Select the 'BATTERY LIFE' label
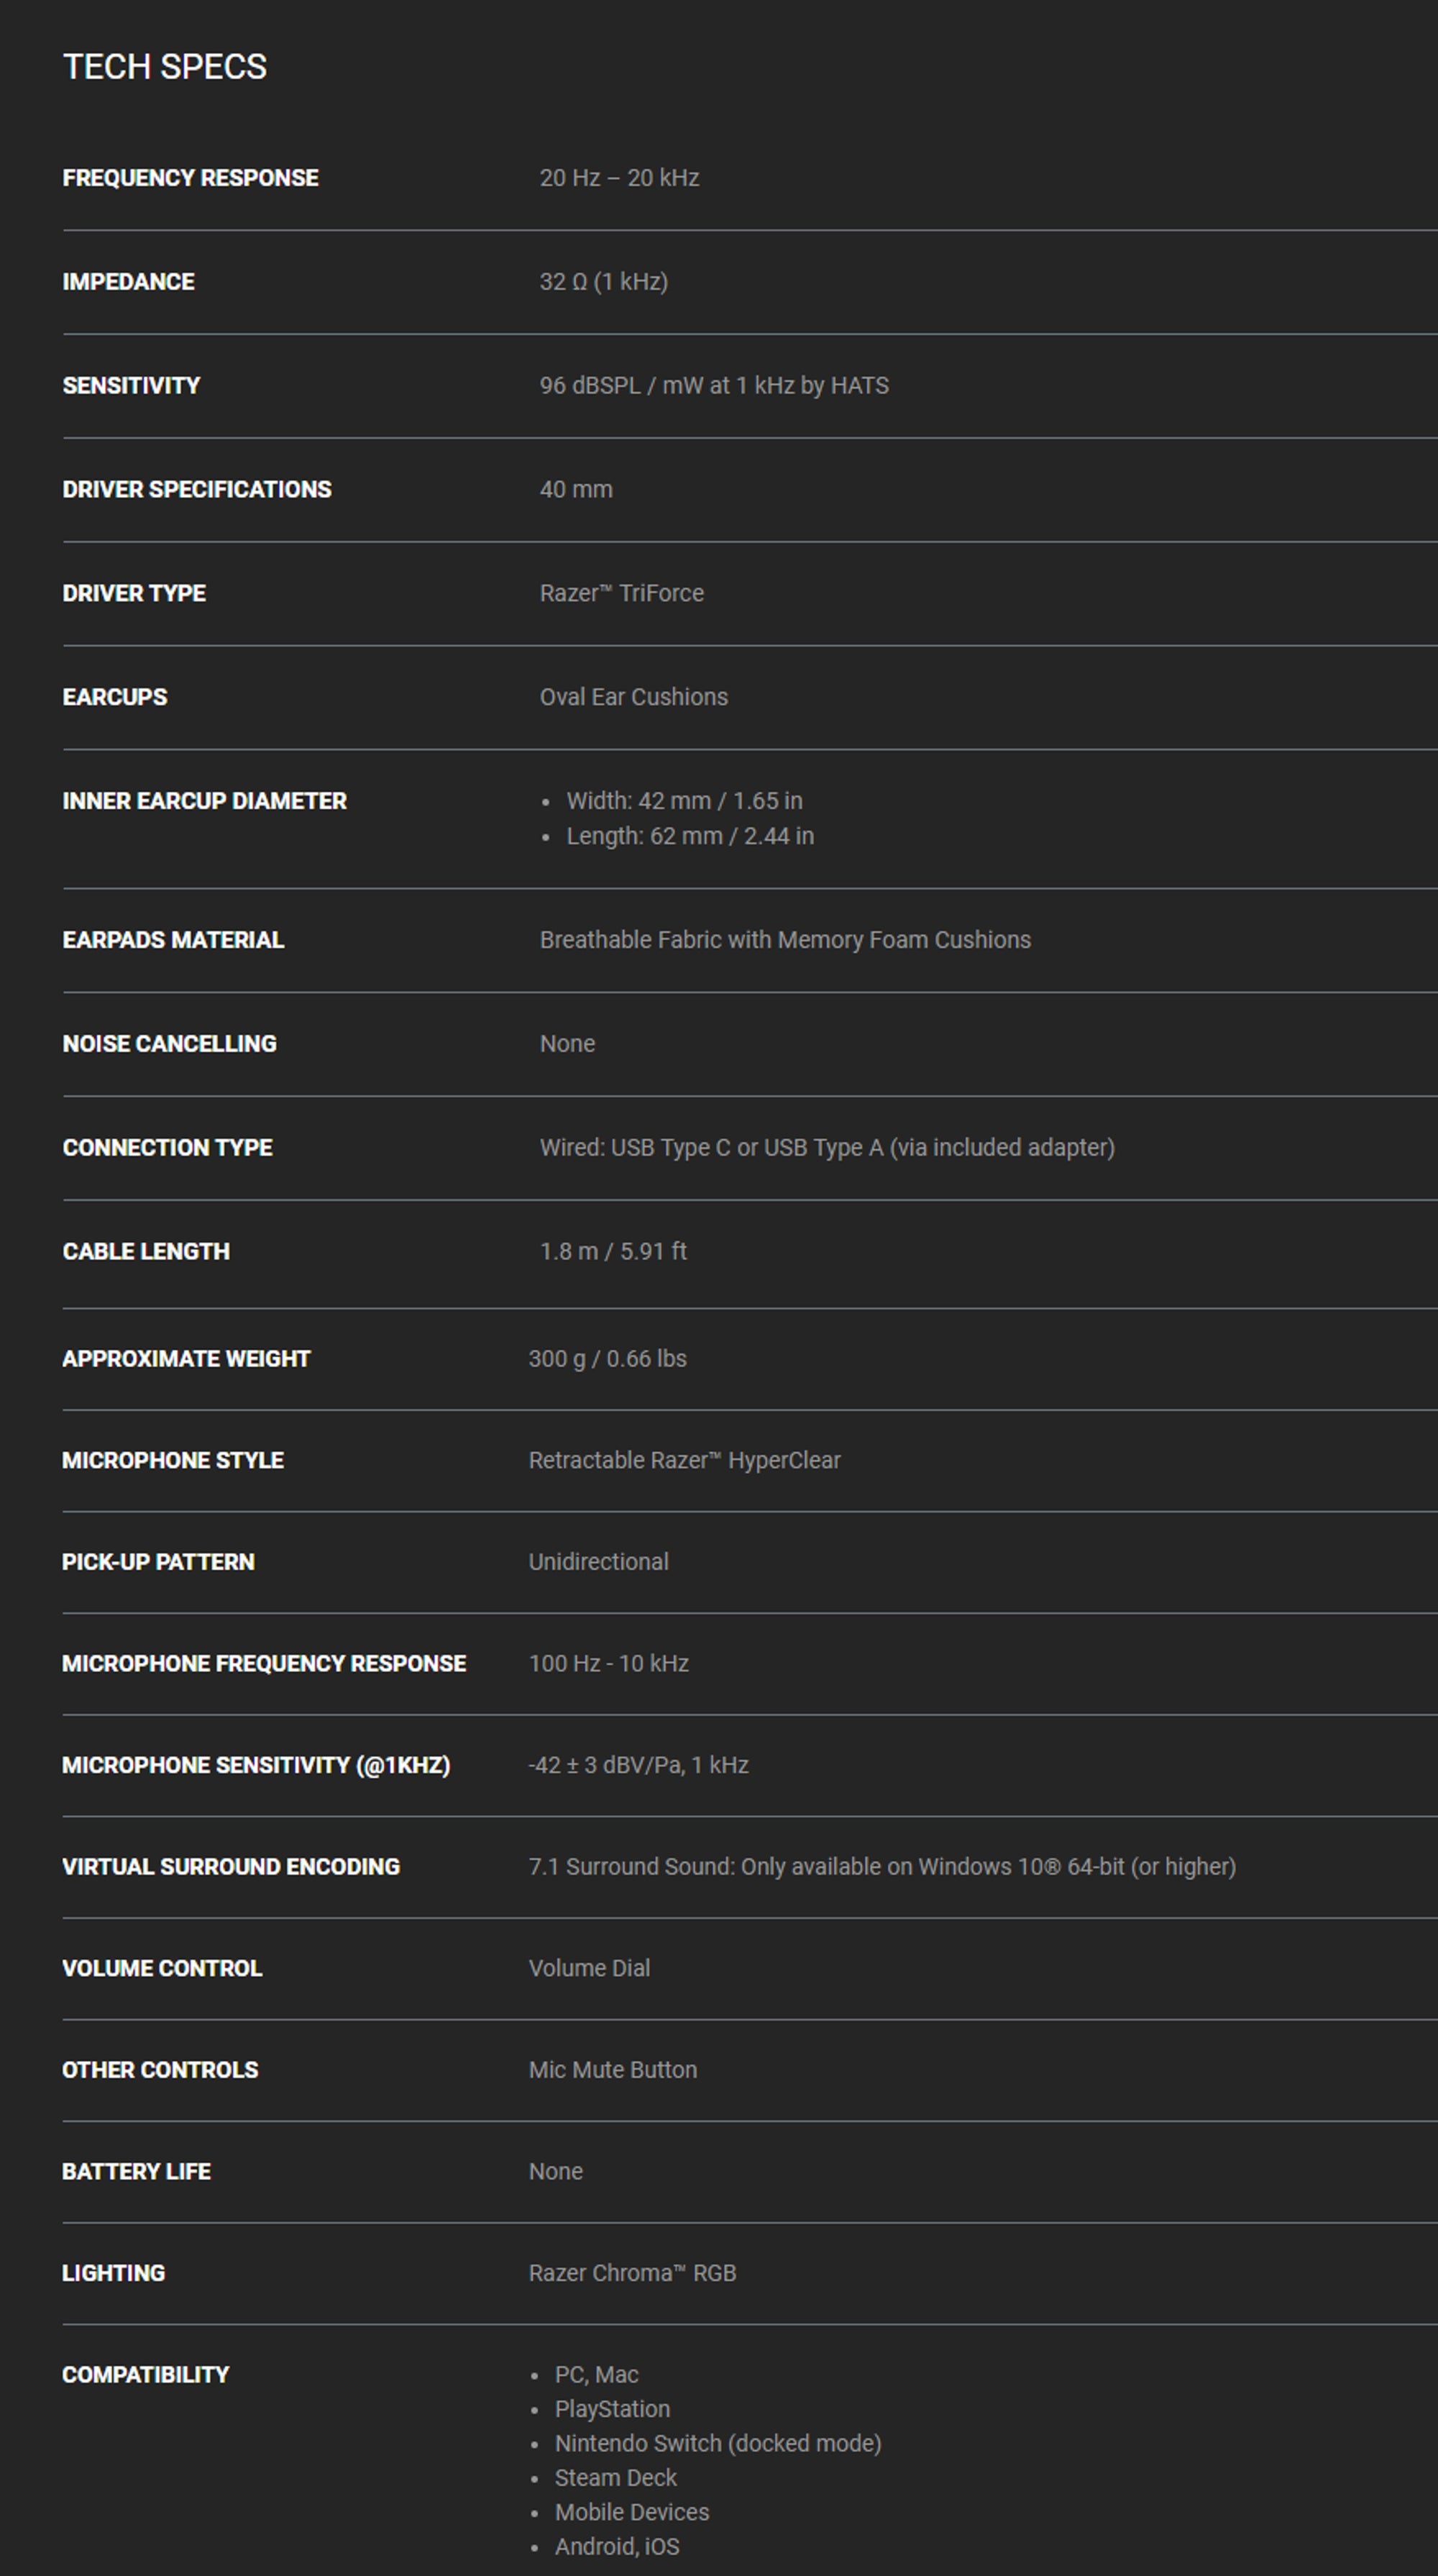 136,2173
